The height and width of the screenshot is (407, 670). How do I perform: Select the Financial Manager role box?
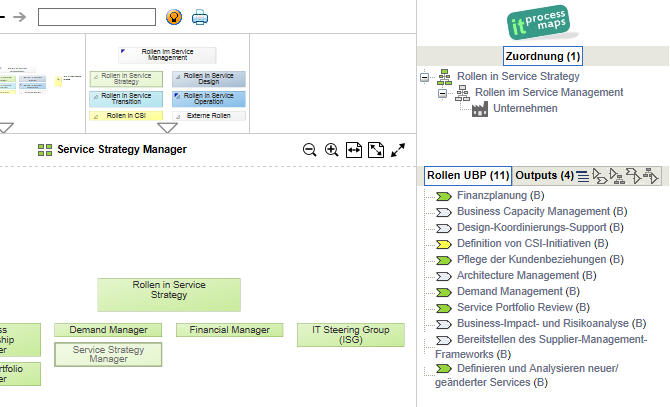[x=230, y=330]
